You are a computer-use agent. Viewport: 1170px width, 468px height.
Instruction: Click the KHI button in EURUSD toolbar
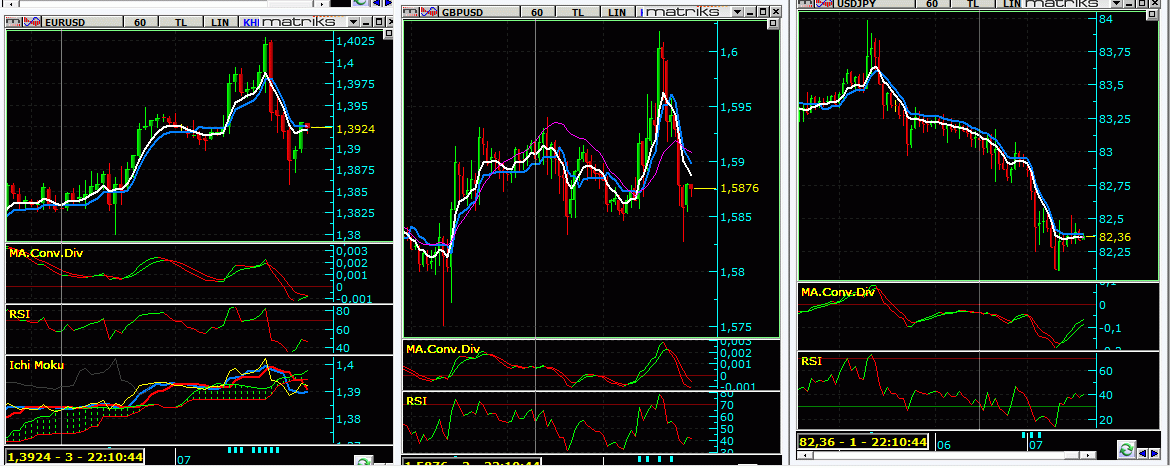coord(251,21)
